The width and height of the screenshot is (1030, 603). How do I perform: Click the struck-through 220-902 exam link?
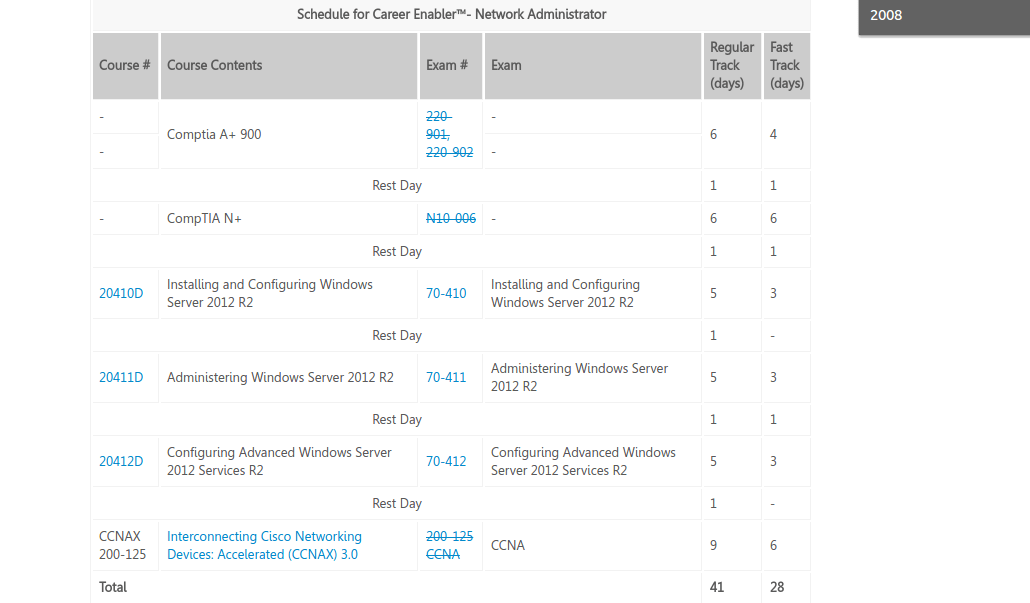[x=449, y=153]
